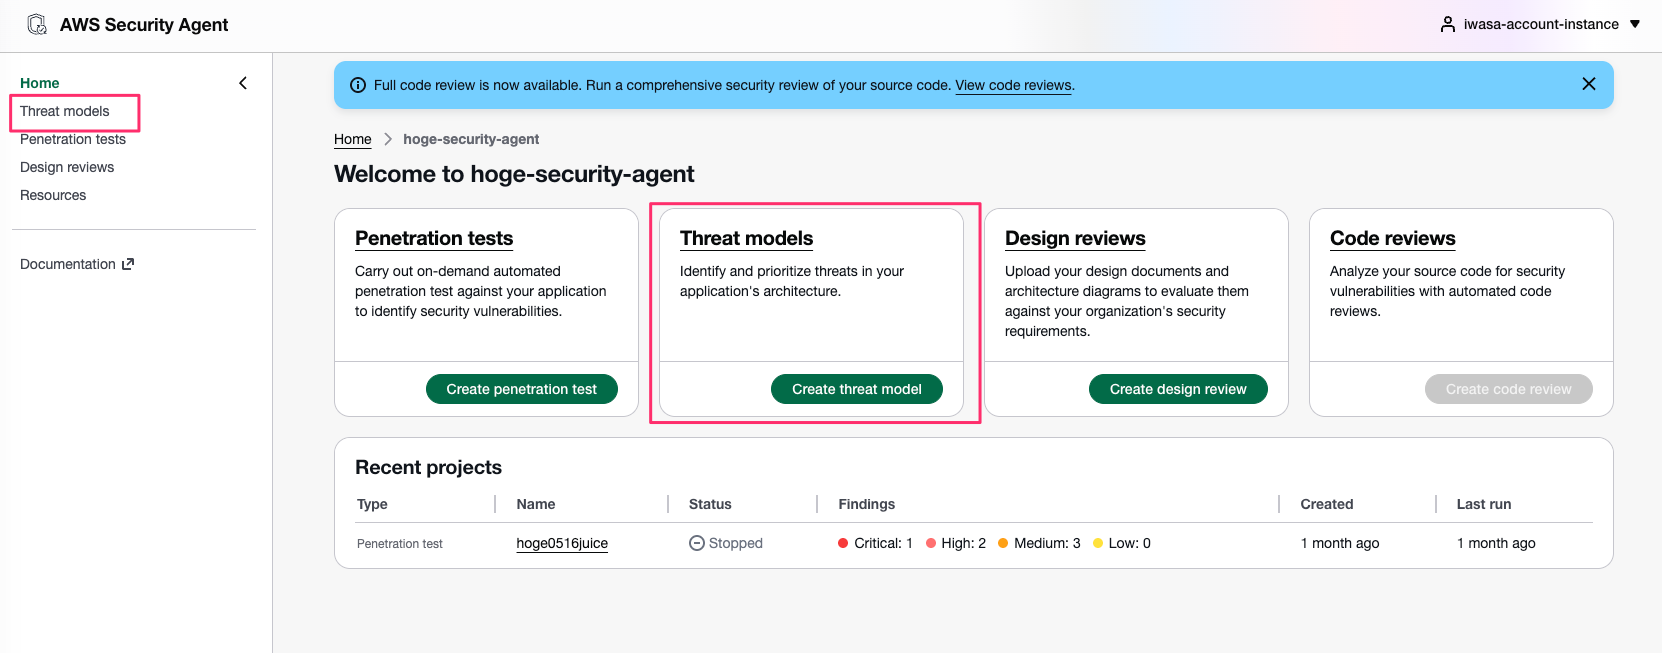This screenshot has height=653, width=1662.
Task: Click the AWS Security Agent logo icon
Action: tap(37, 24)
